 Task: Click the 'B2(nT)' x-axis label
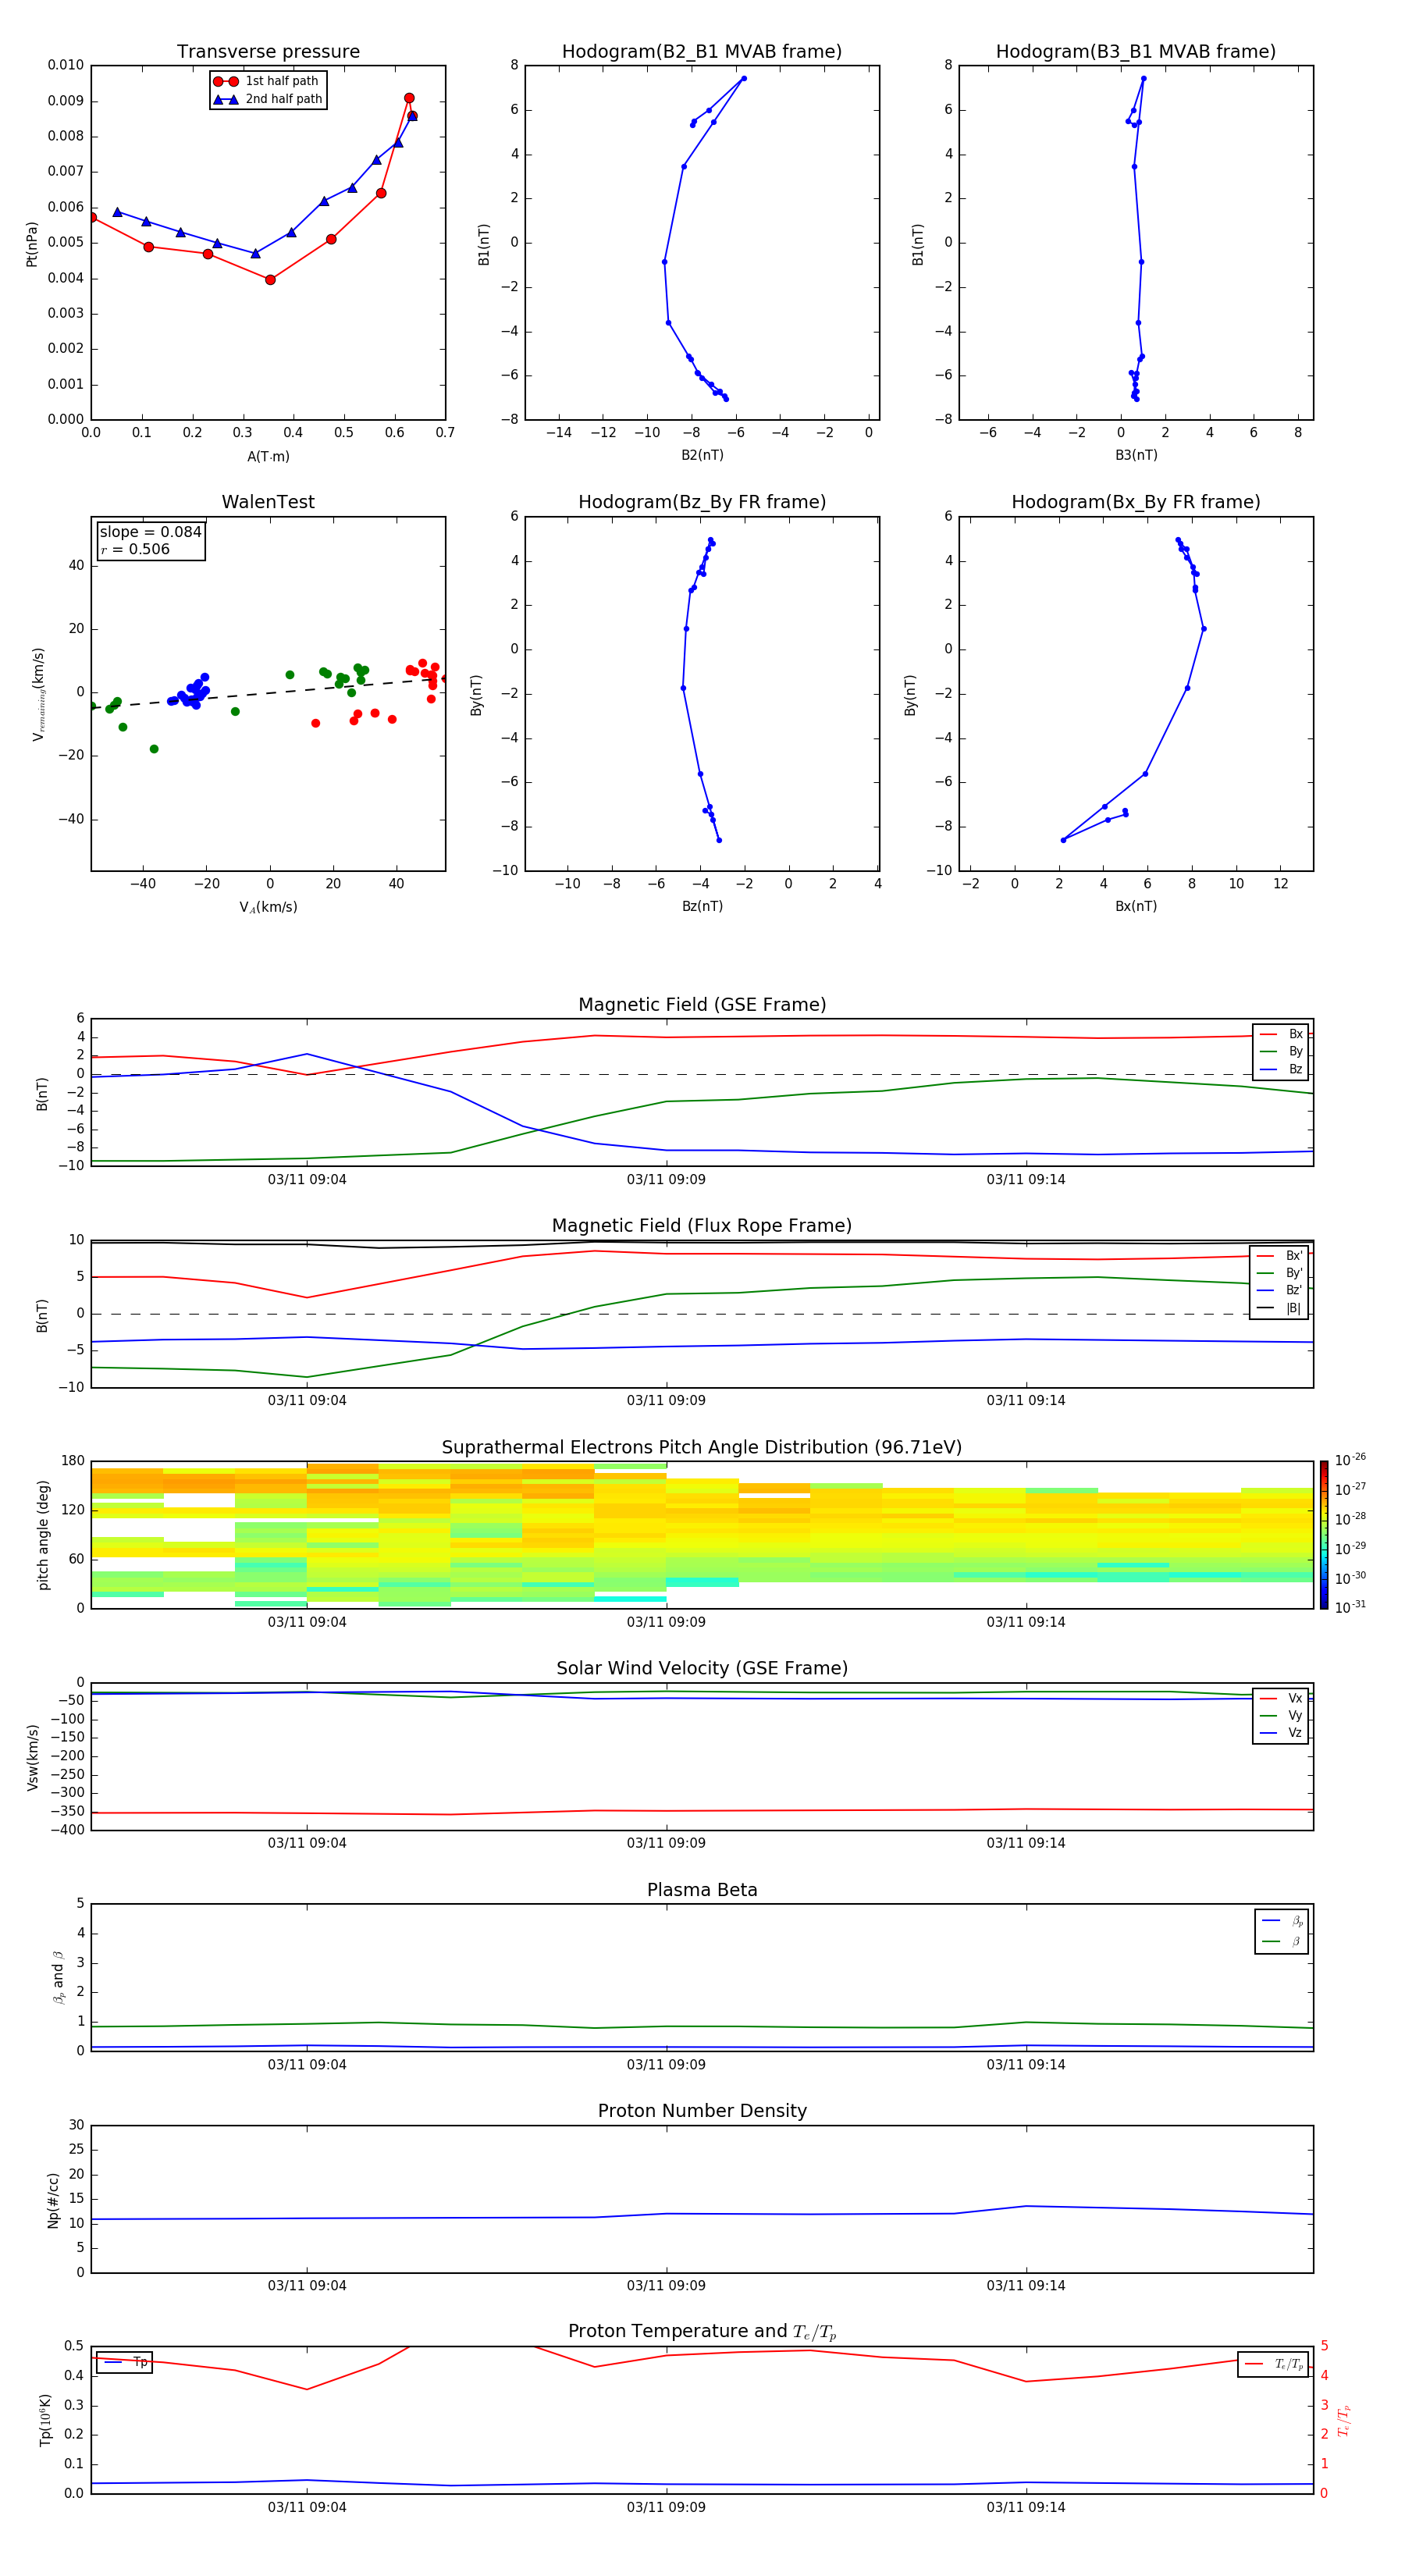[702, 456]
